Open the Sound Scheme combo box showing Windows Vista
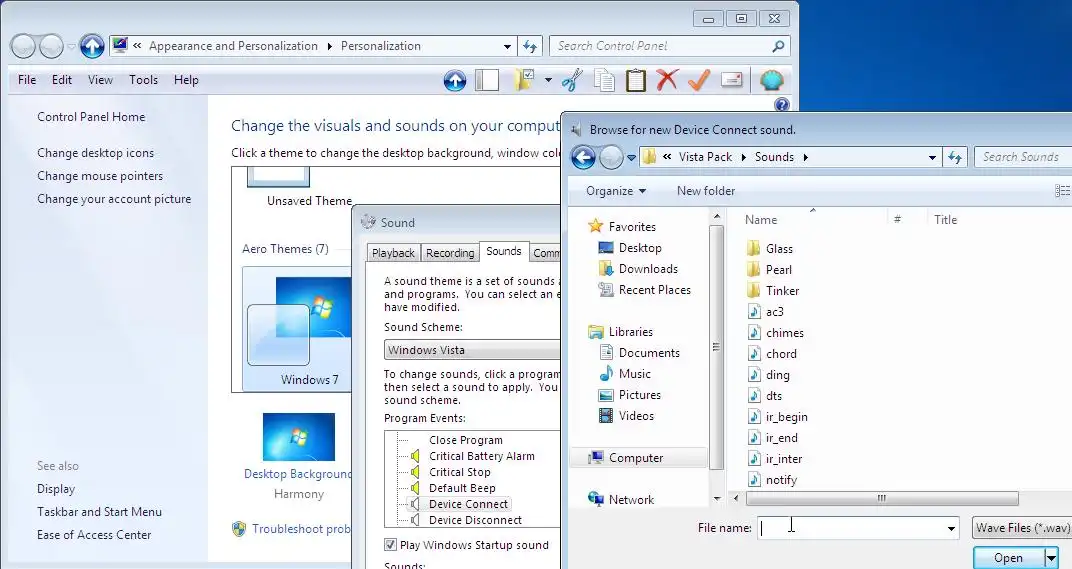Image resolution: width=1072 pixels, height=569 pixels. click(472, 349)
